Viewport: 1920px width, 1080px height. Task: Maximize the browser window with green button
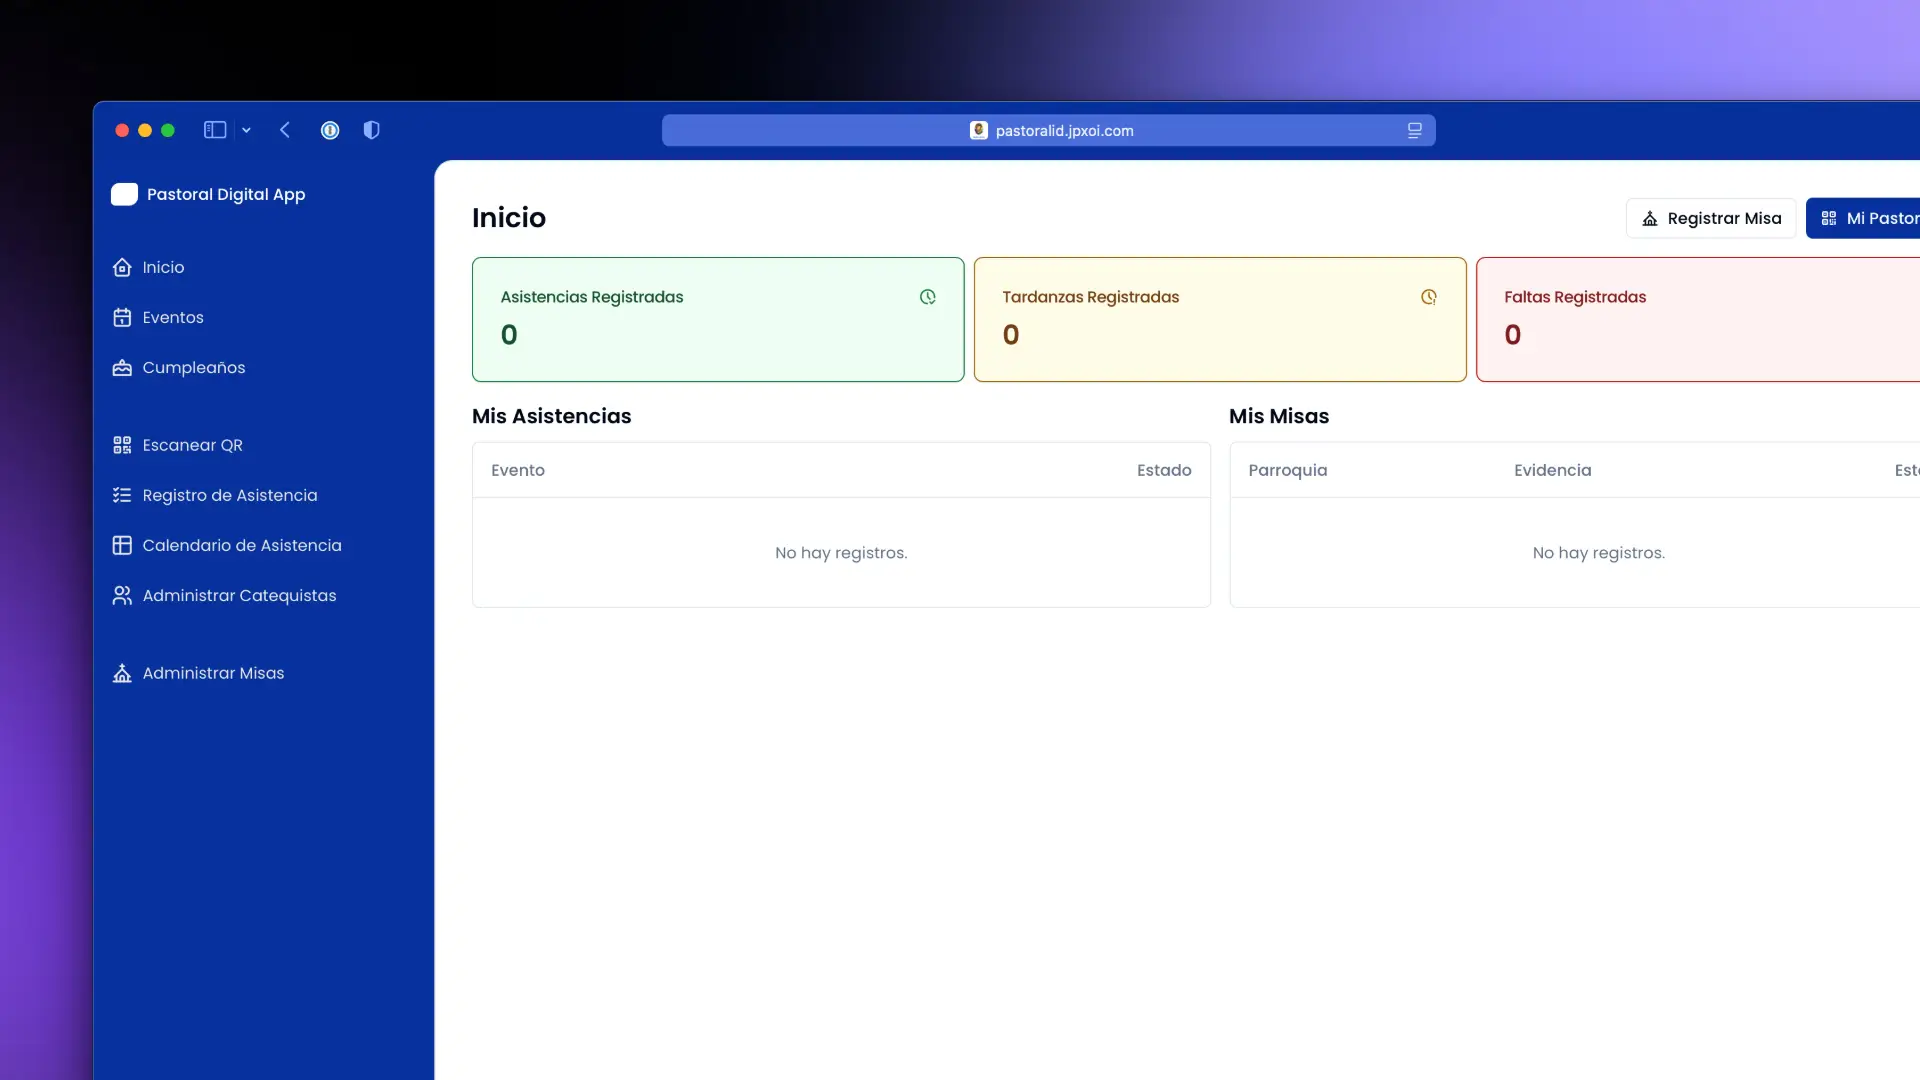pyautogui.click(x=168, y=130)
